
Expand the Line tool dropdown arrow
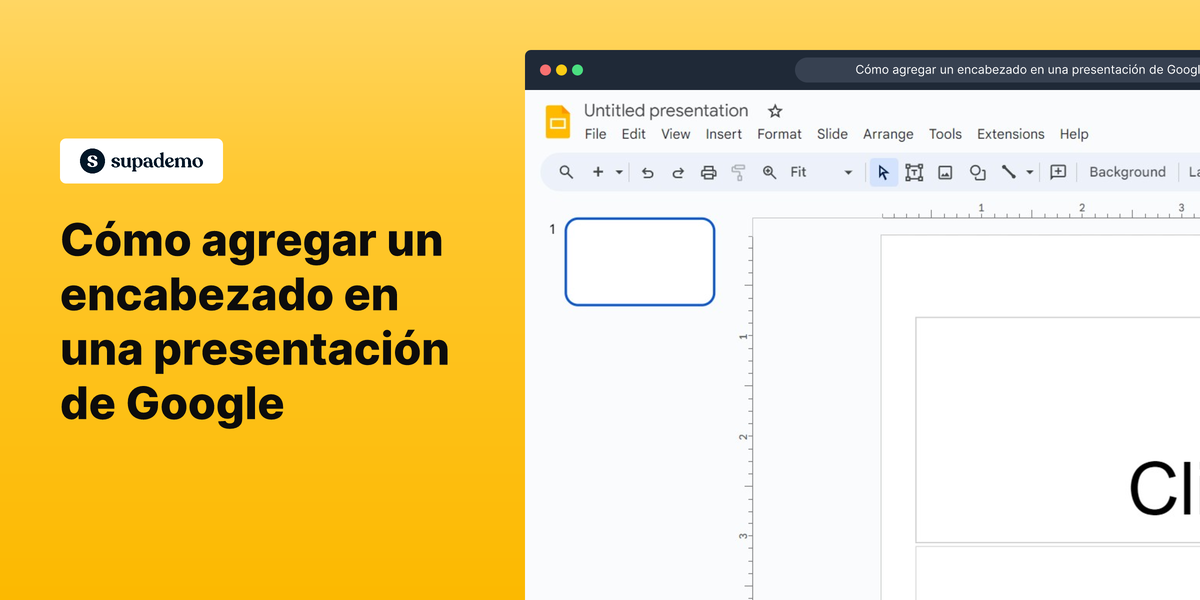click(x=1029, y=172)
